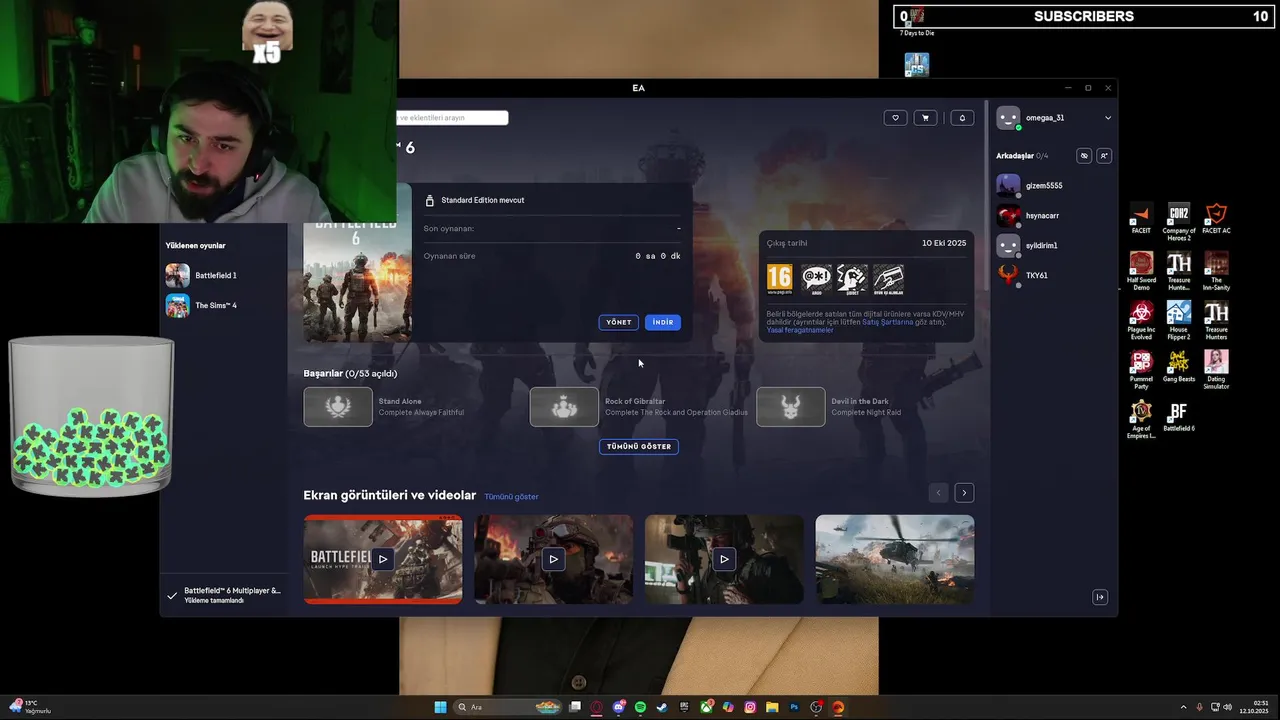Open Pummel Party desktop shortcut
This screenshot has width=1280, height=720.
[1141, 369]
